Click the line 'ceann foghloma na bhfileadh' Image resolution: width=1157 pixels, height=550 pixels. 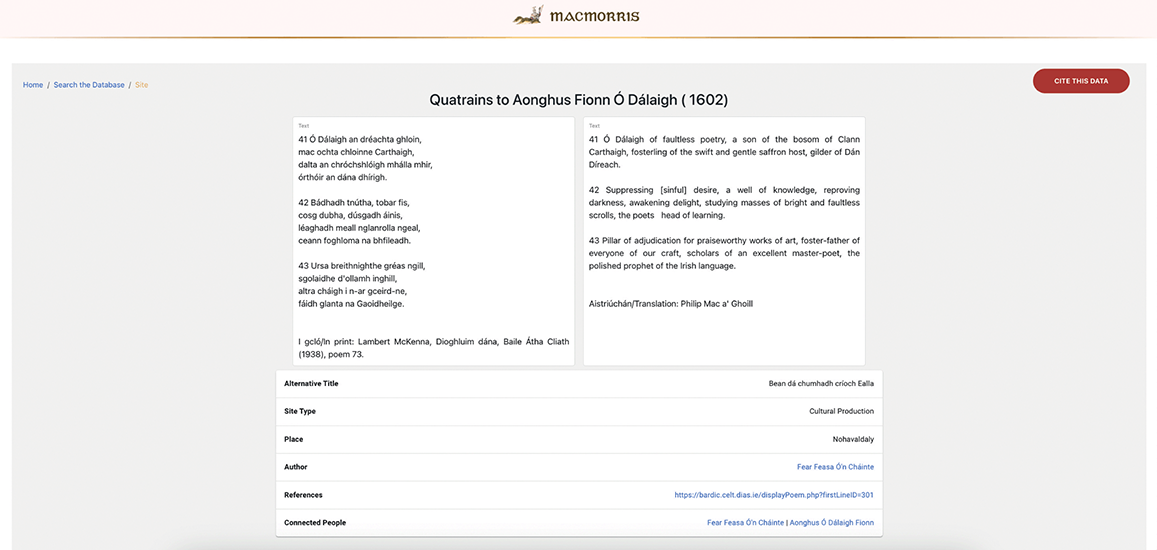click(354, 241)
